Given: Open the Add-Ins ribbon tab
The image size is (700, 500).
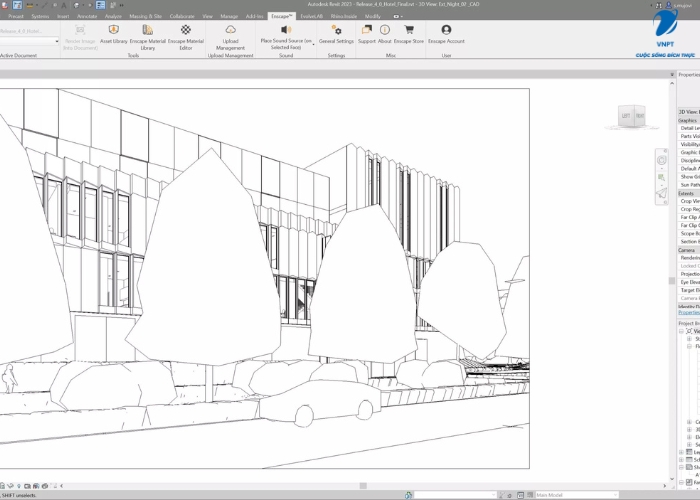Looking at the screenshot, I should pyautogui.click(x=254, y=16).
